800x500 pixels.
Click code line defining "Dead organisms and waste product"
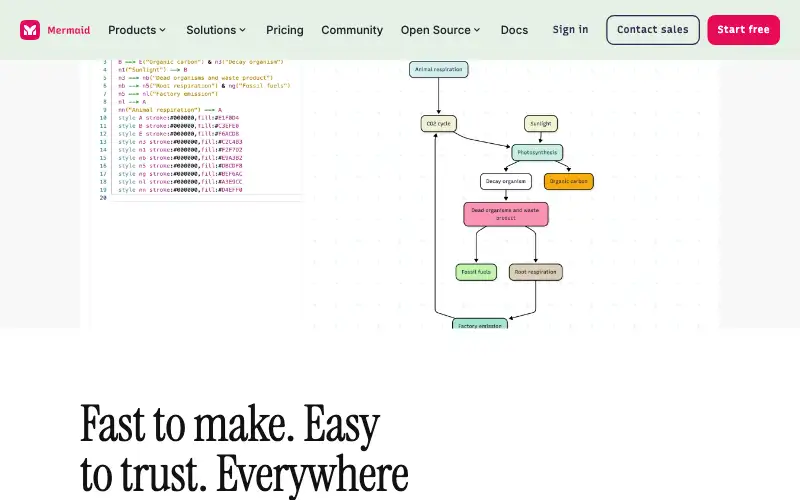(196, 78)
